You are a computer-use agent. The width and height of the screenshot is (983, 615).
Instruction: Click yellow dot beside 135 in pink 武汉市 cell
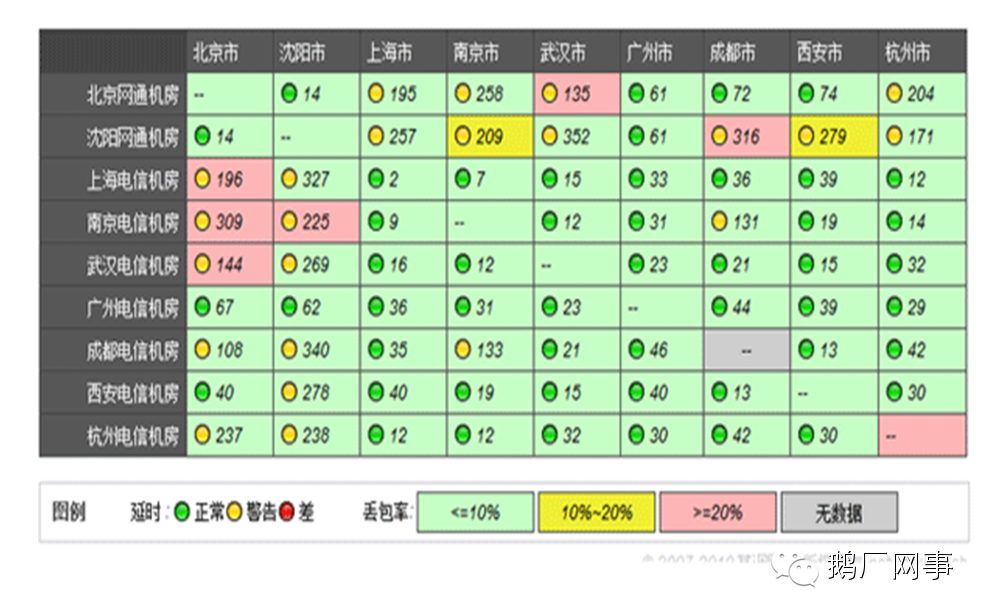[549, 93]
